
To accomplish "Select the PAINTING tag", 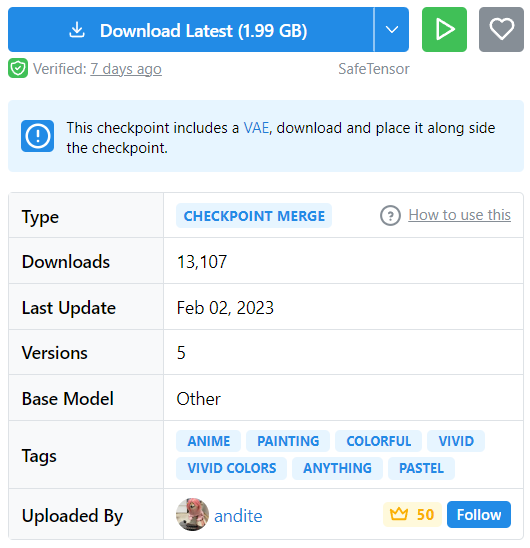I will pyautogui.click(x=288, y=441).
